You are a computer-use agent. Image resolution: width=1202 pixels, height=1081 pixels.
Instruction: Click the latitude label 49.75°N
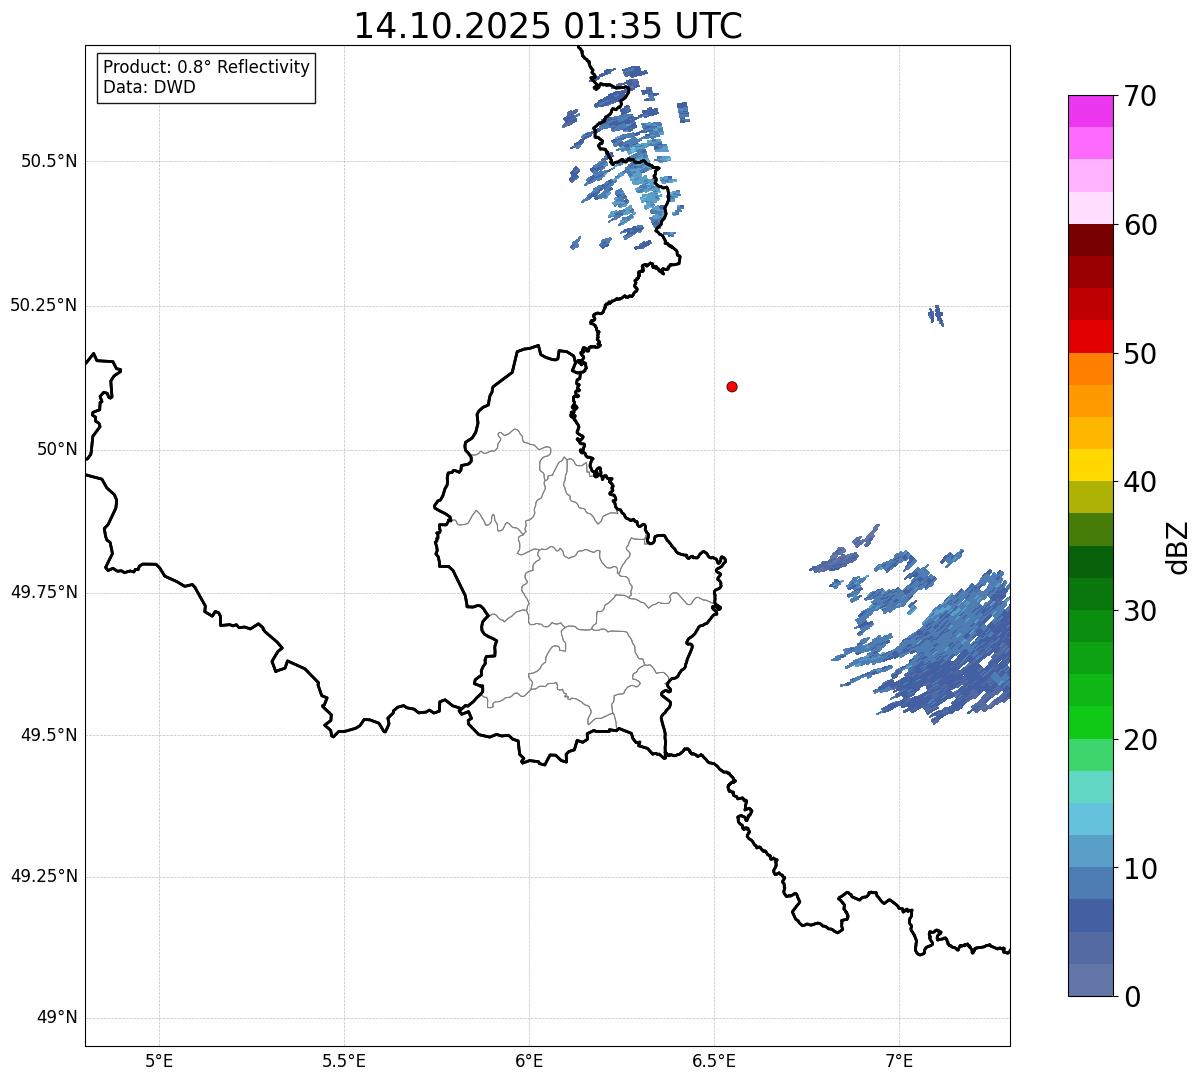pyautogui.click(x=43, y=592)
